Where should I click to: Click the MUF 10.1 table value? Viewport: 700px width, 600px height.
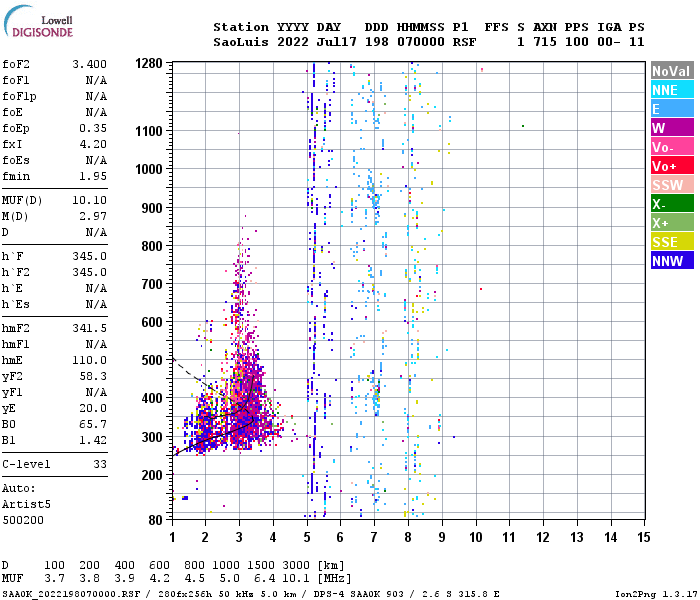pos(296,579)
